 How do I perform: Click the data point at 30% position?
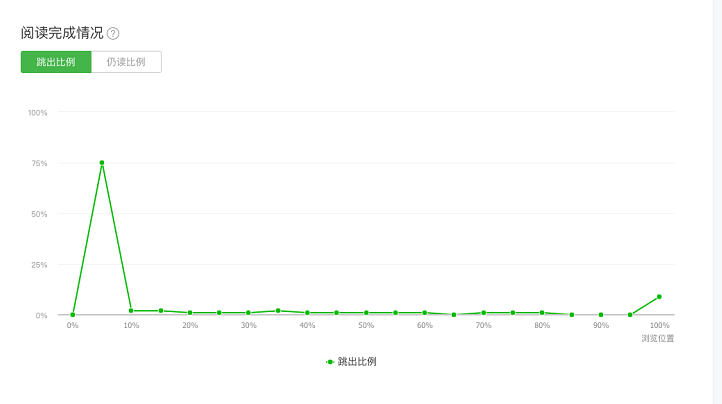pyautogui.click(x=248, y=313)
